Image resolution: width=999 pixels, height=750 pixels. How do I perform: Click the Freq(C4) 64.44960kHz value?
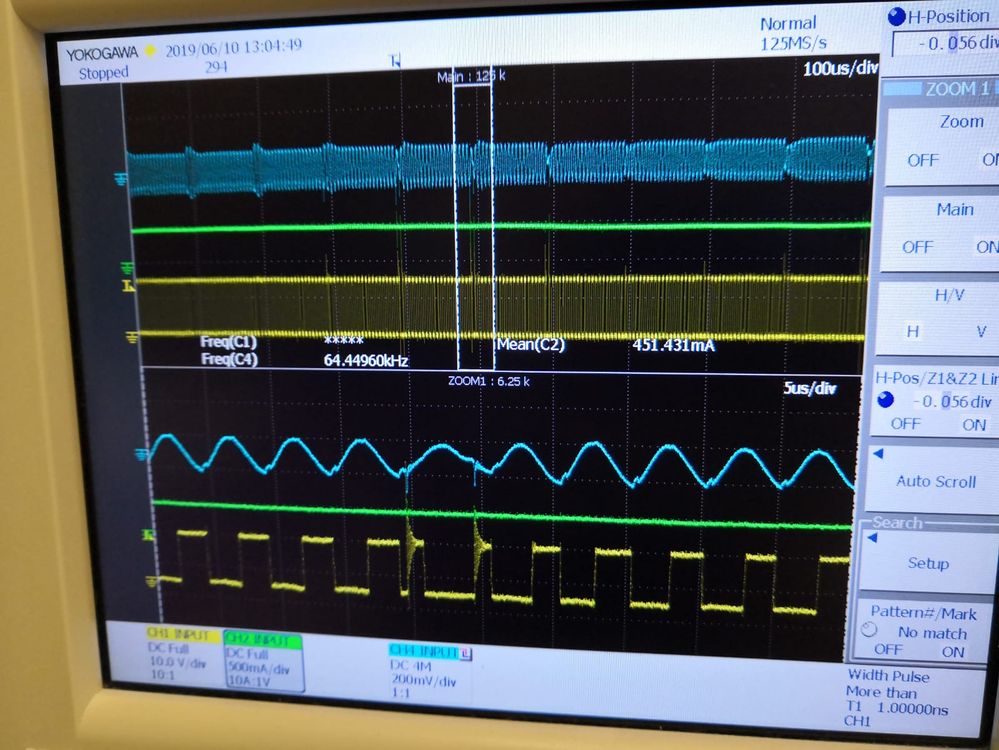click(366, 361)
